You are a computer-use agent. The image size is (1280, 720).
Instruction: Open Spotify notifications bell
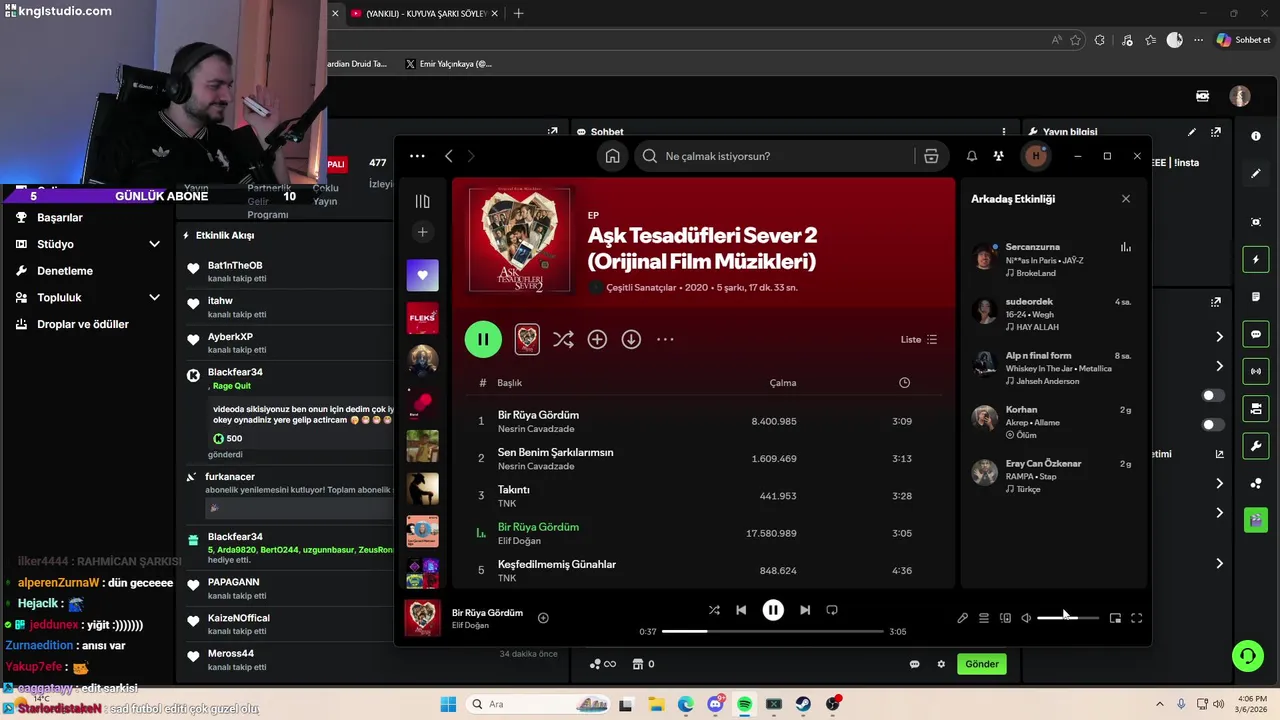click(971, 156)
